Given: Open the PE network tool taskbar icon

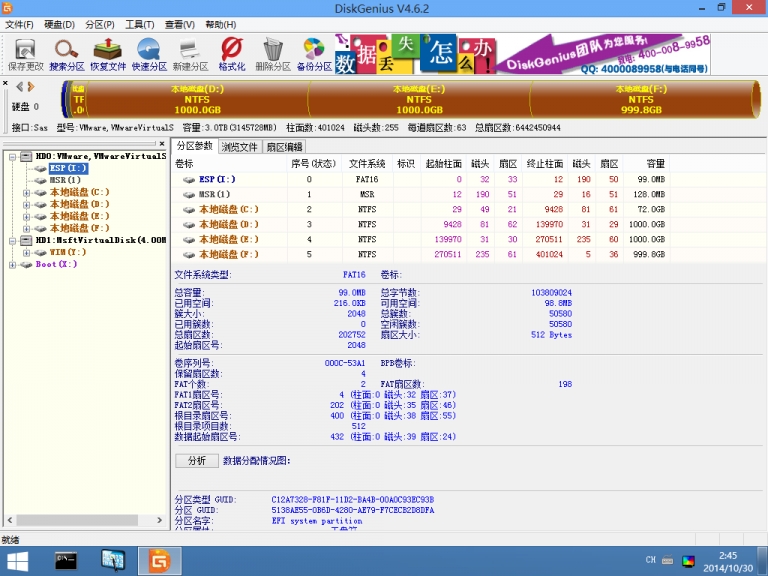Looking at the screenshot, I should (x=114, y=560).
